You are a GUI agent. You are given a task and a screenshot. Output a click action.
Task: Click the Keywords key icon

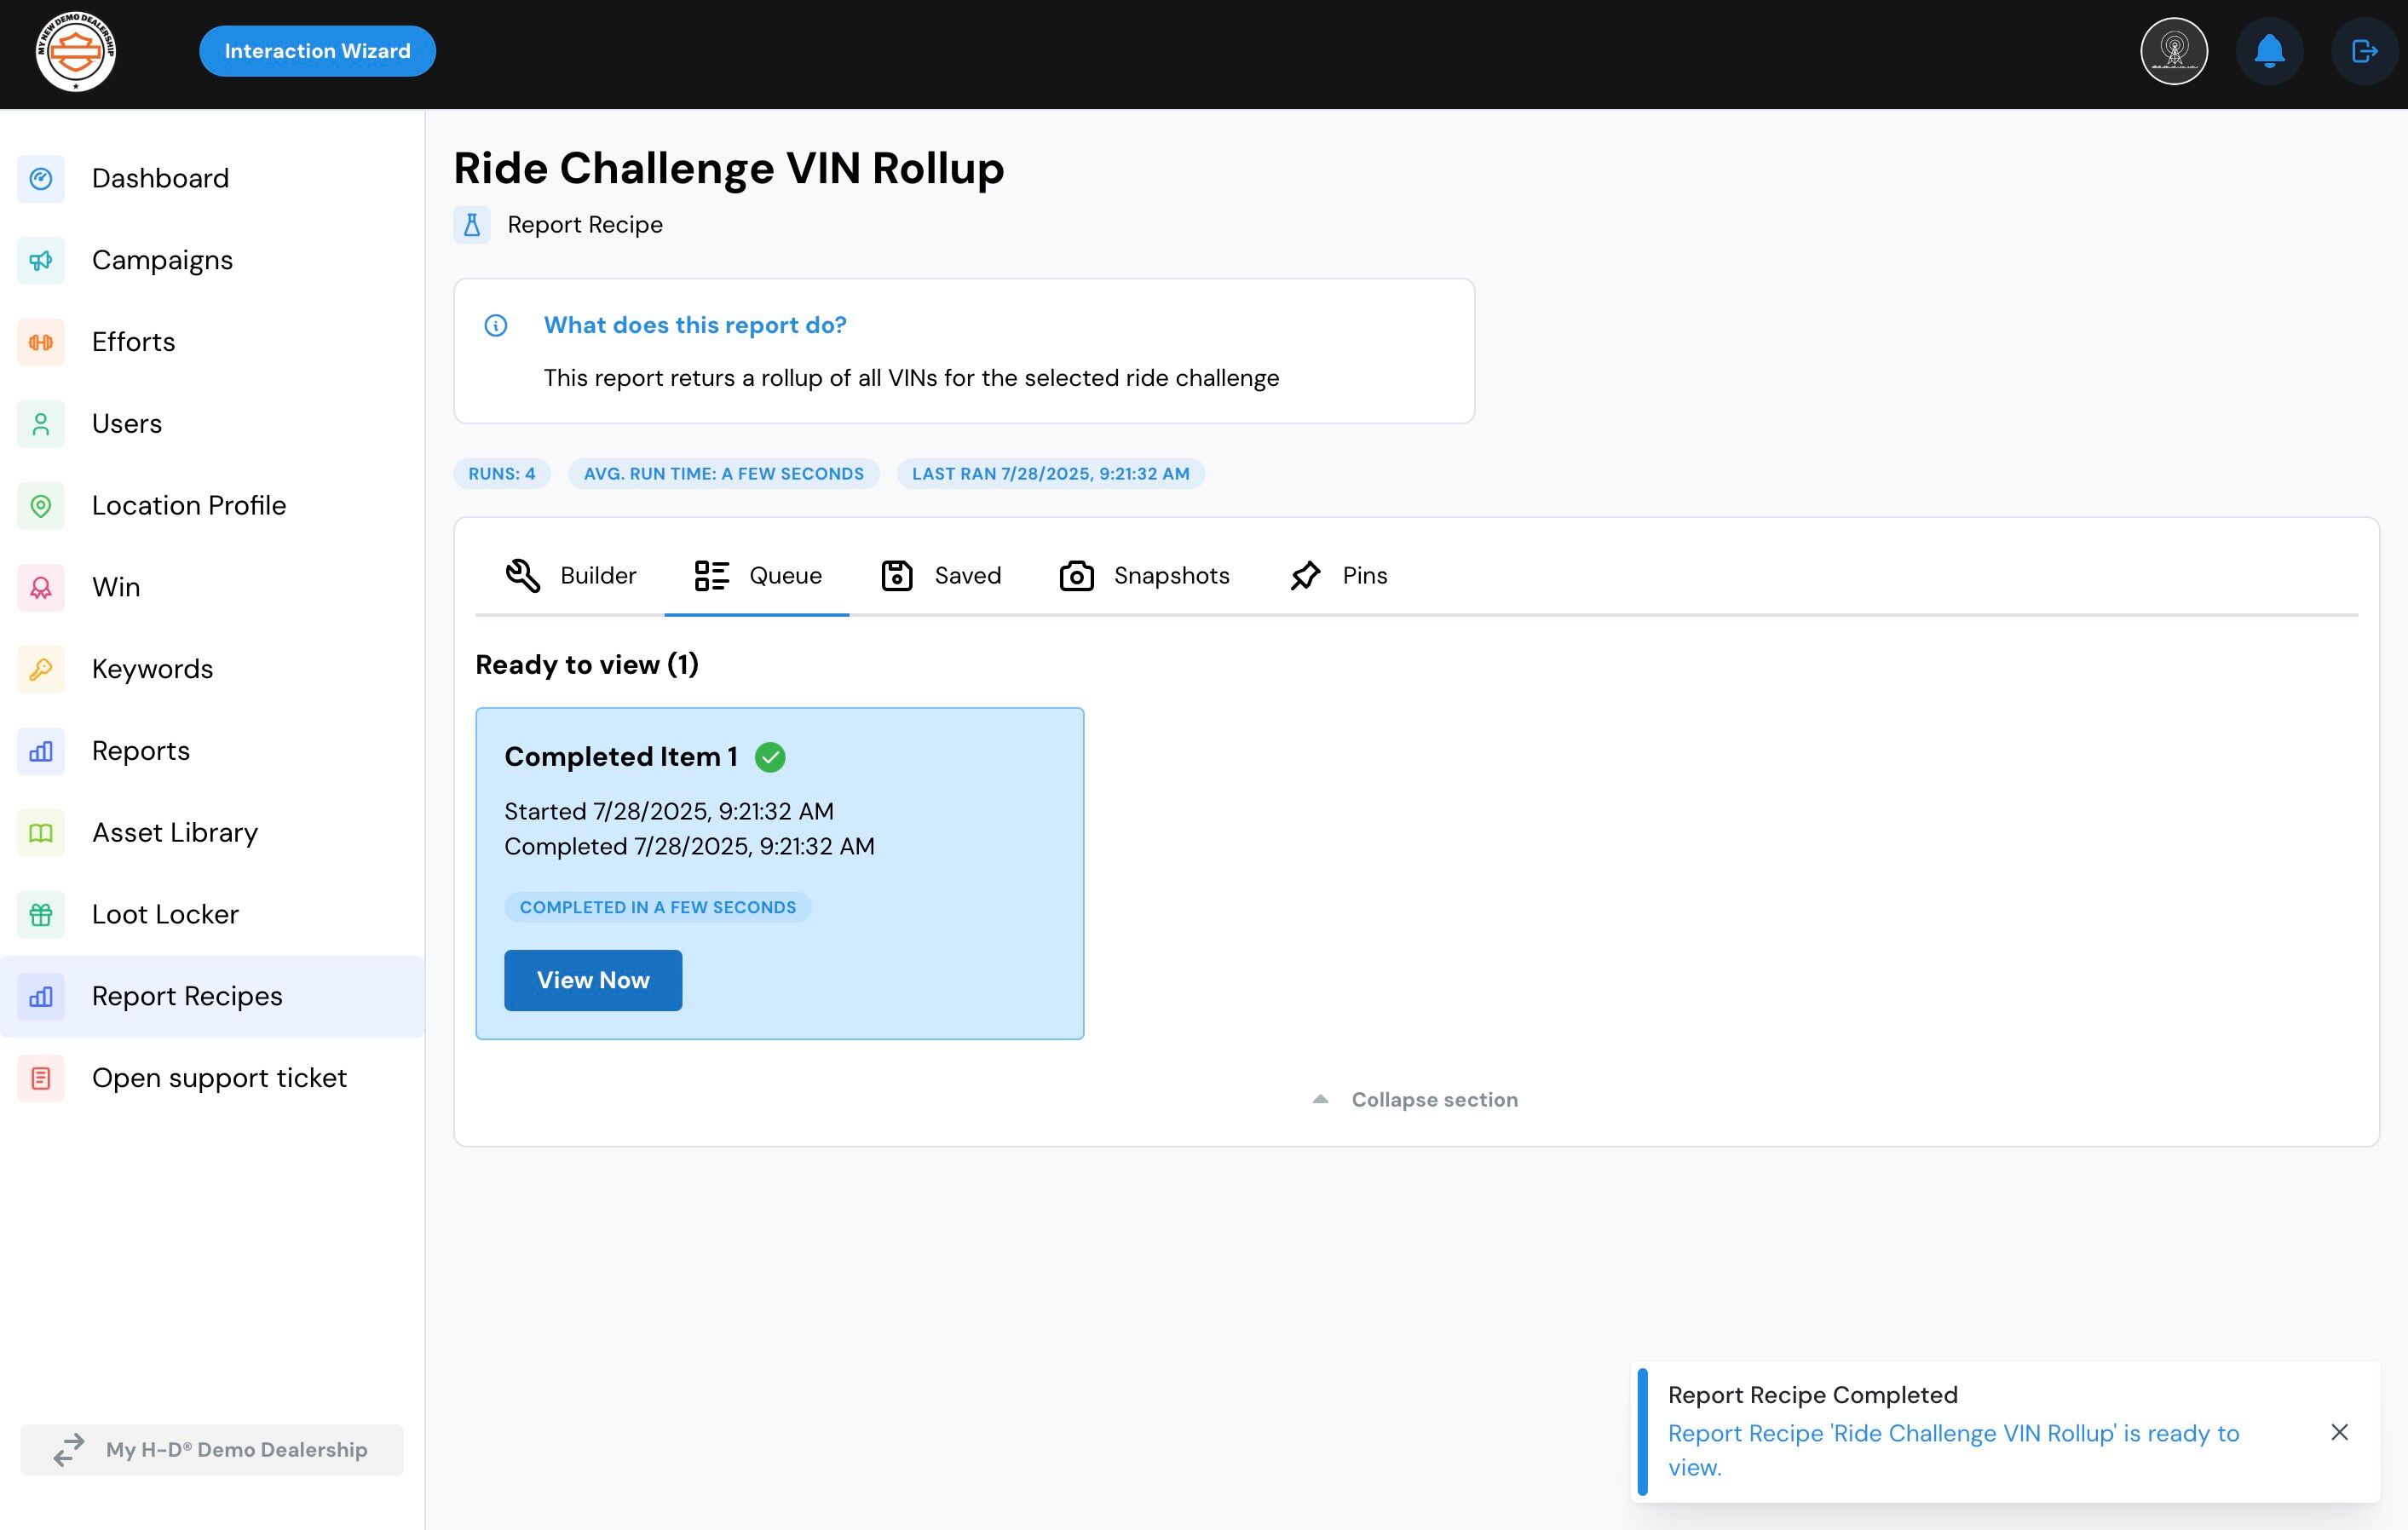click(41, 669)
